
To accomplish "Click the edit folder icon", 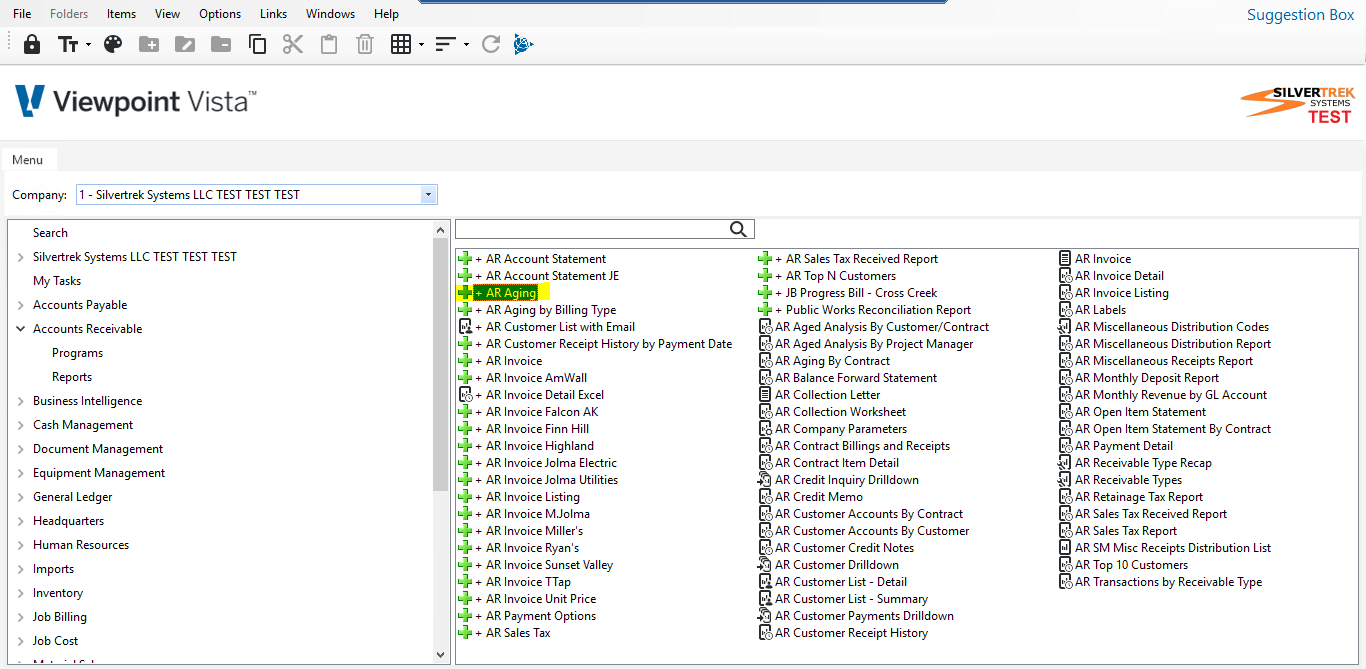I will tap(185, 44).
